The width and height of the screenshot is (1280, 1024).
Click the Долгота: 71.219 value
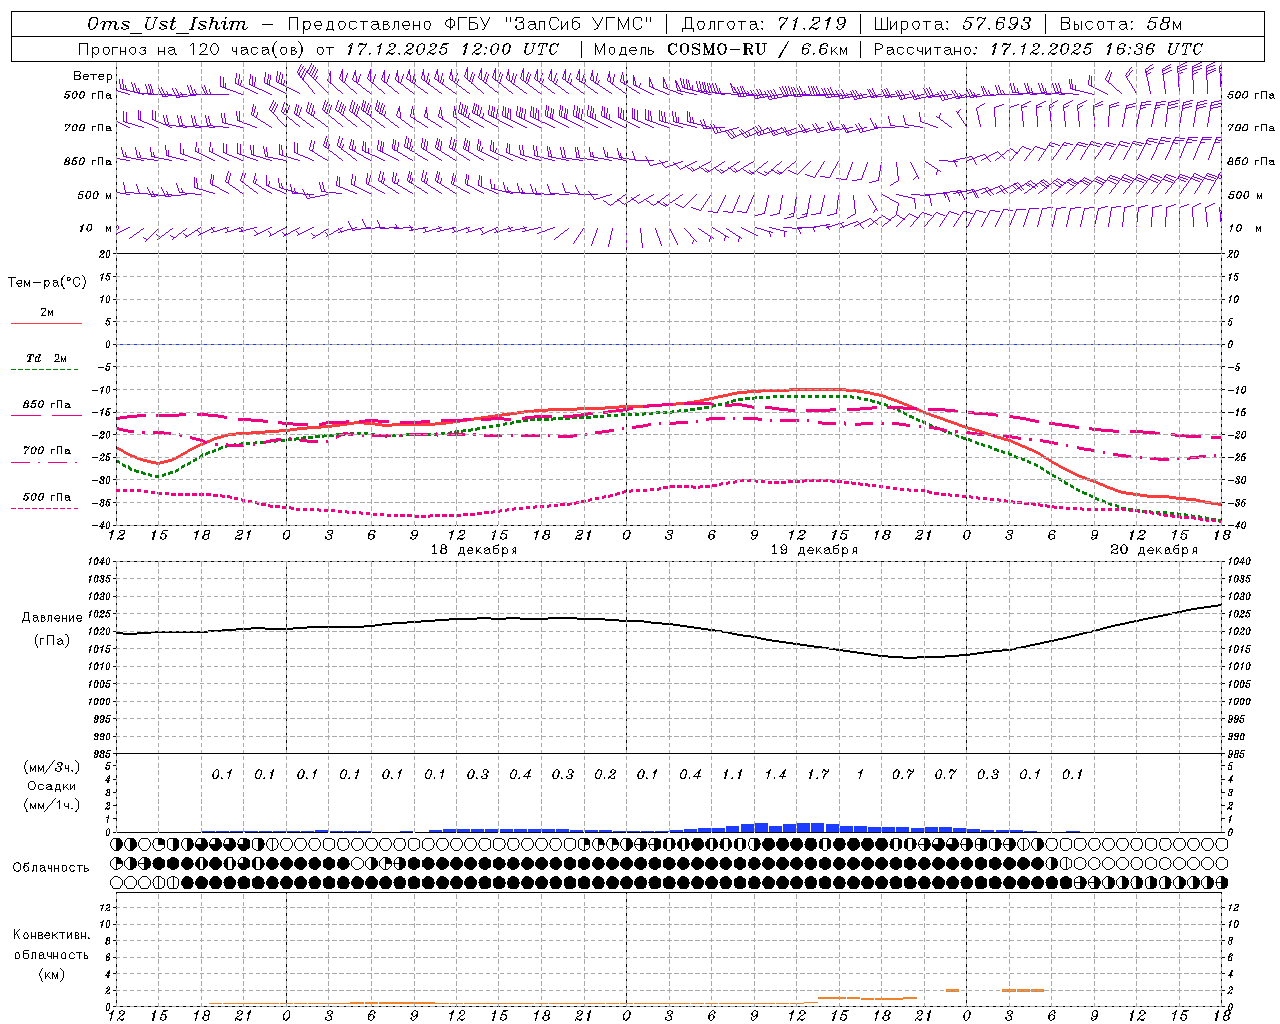click(764, 24)
